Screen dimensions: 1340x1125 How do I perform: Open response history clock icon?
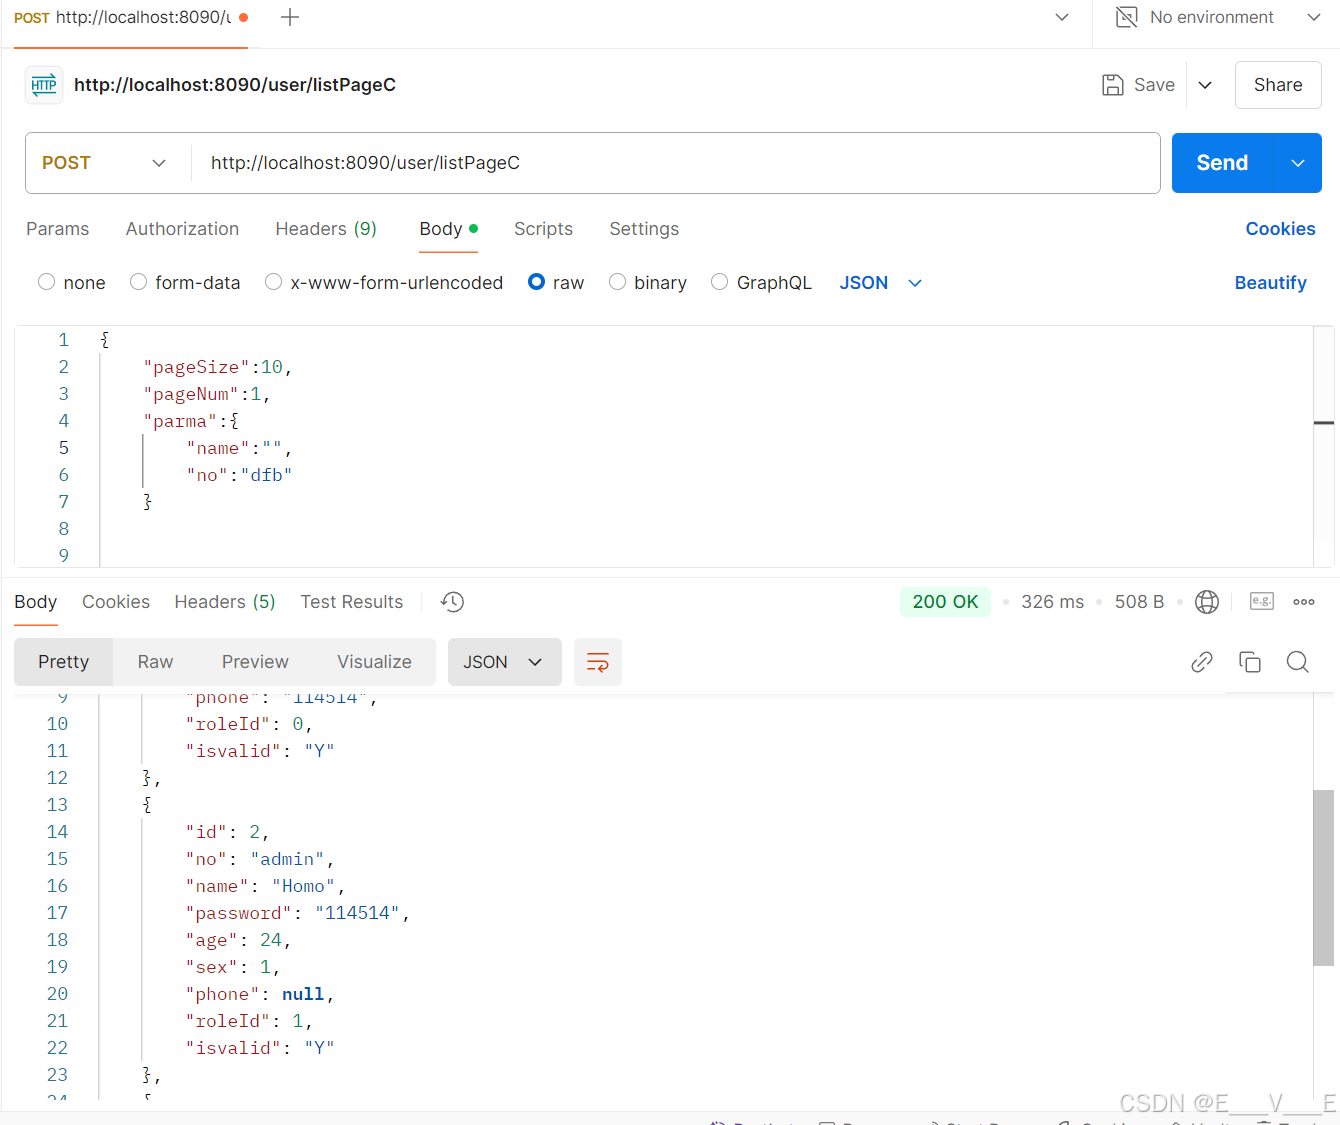[453, 602]
